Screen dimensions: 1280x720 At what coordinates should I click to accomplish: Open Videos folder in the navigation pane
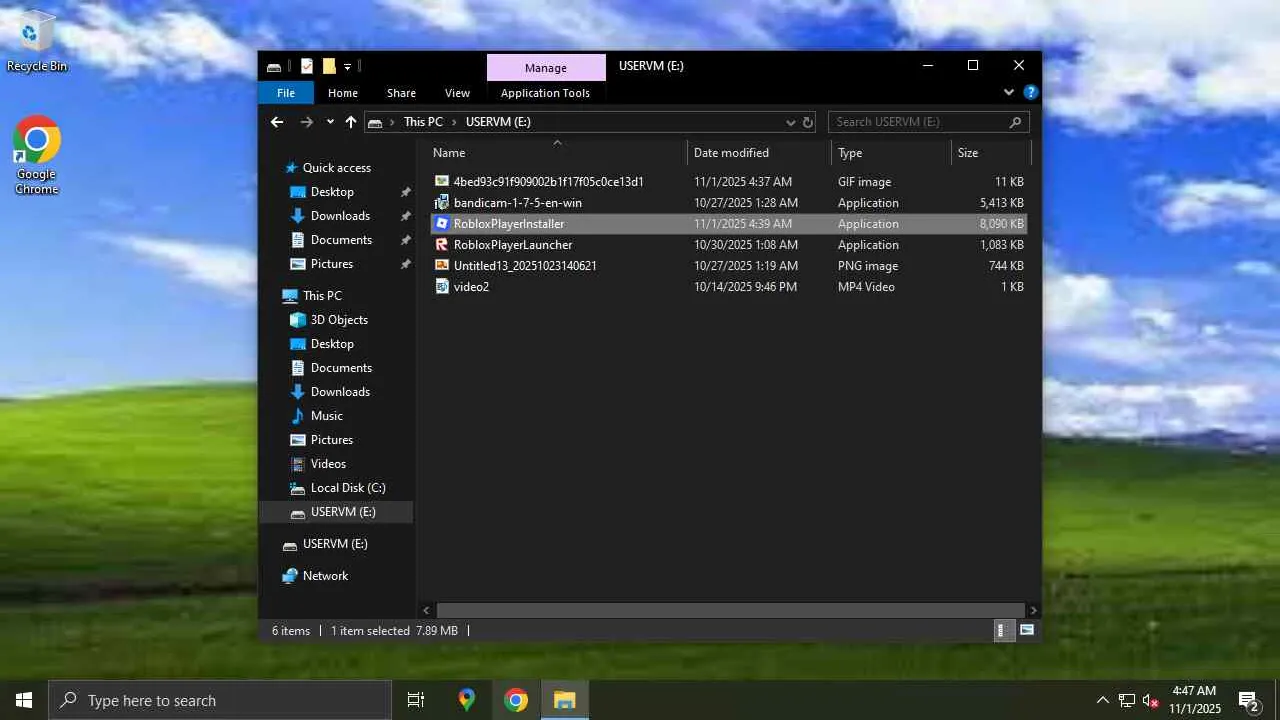(x=328, y=464)
